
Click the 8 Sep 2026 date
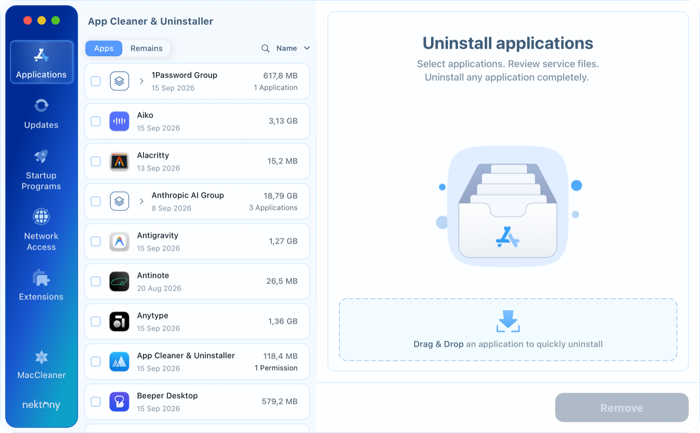click(x=171, y=208)
